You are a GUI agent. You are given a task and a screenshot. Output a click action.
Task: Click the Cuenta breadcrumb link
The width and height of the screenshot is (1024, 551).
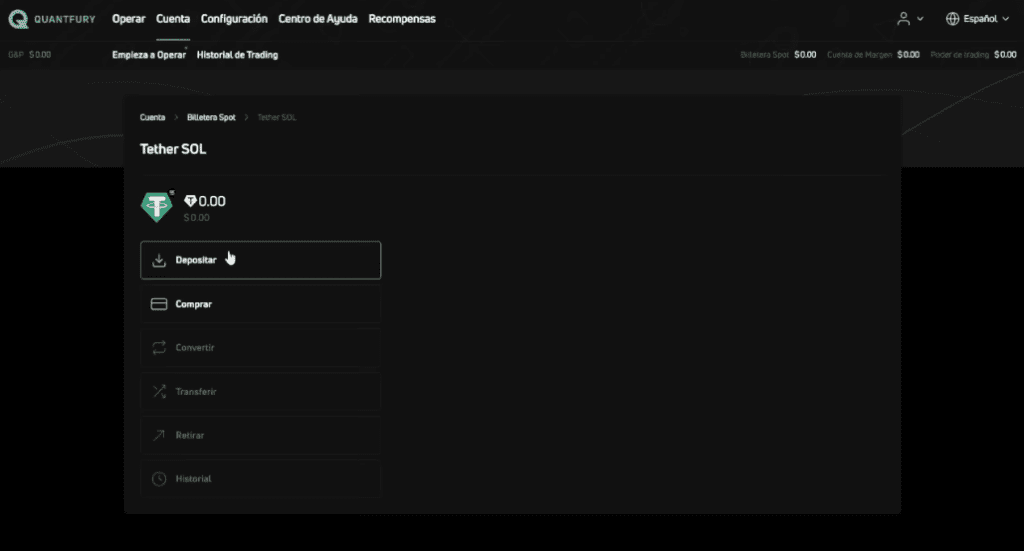pos(153,118)
